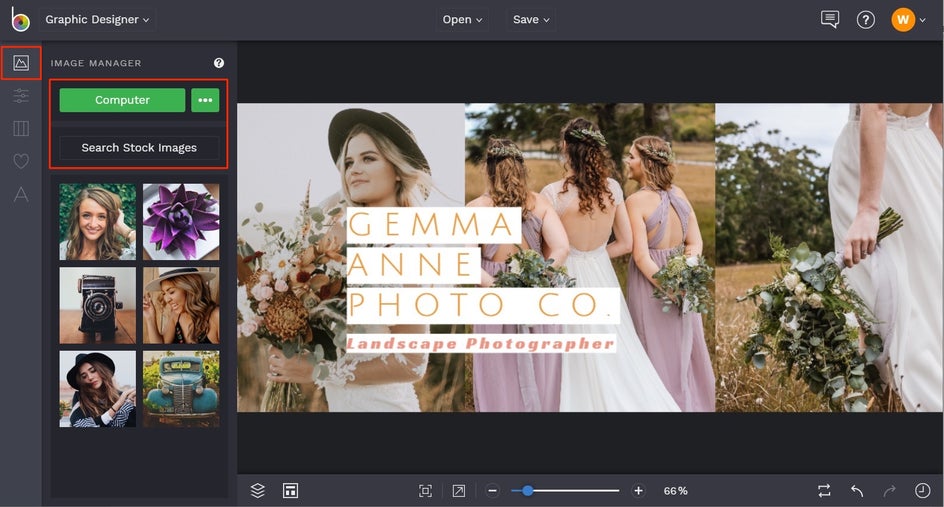Click the Search Stock Images button
Screen dimensions: 944x507
coord(139,148)
